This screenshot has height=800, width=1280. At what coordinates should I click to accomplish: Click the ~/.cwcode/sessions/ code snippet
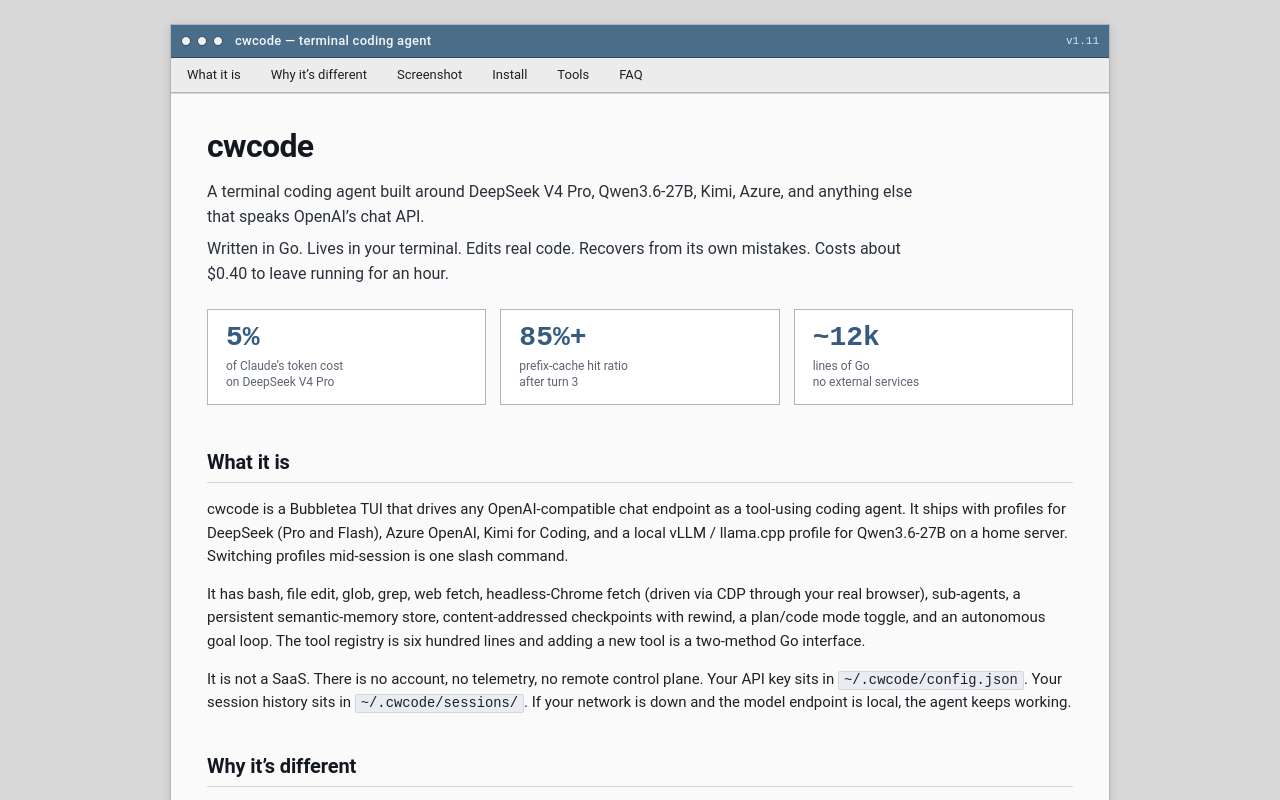(x=439, y=703)
